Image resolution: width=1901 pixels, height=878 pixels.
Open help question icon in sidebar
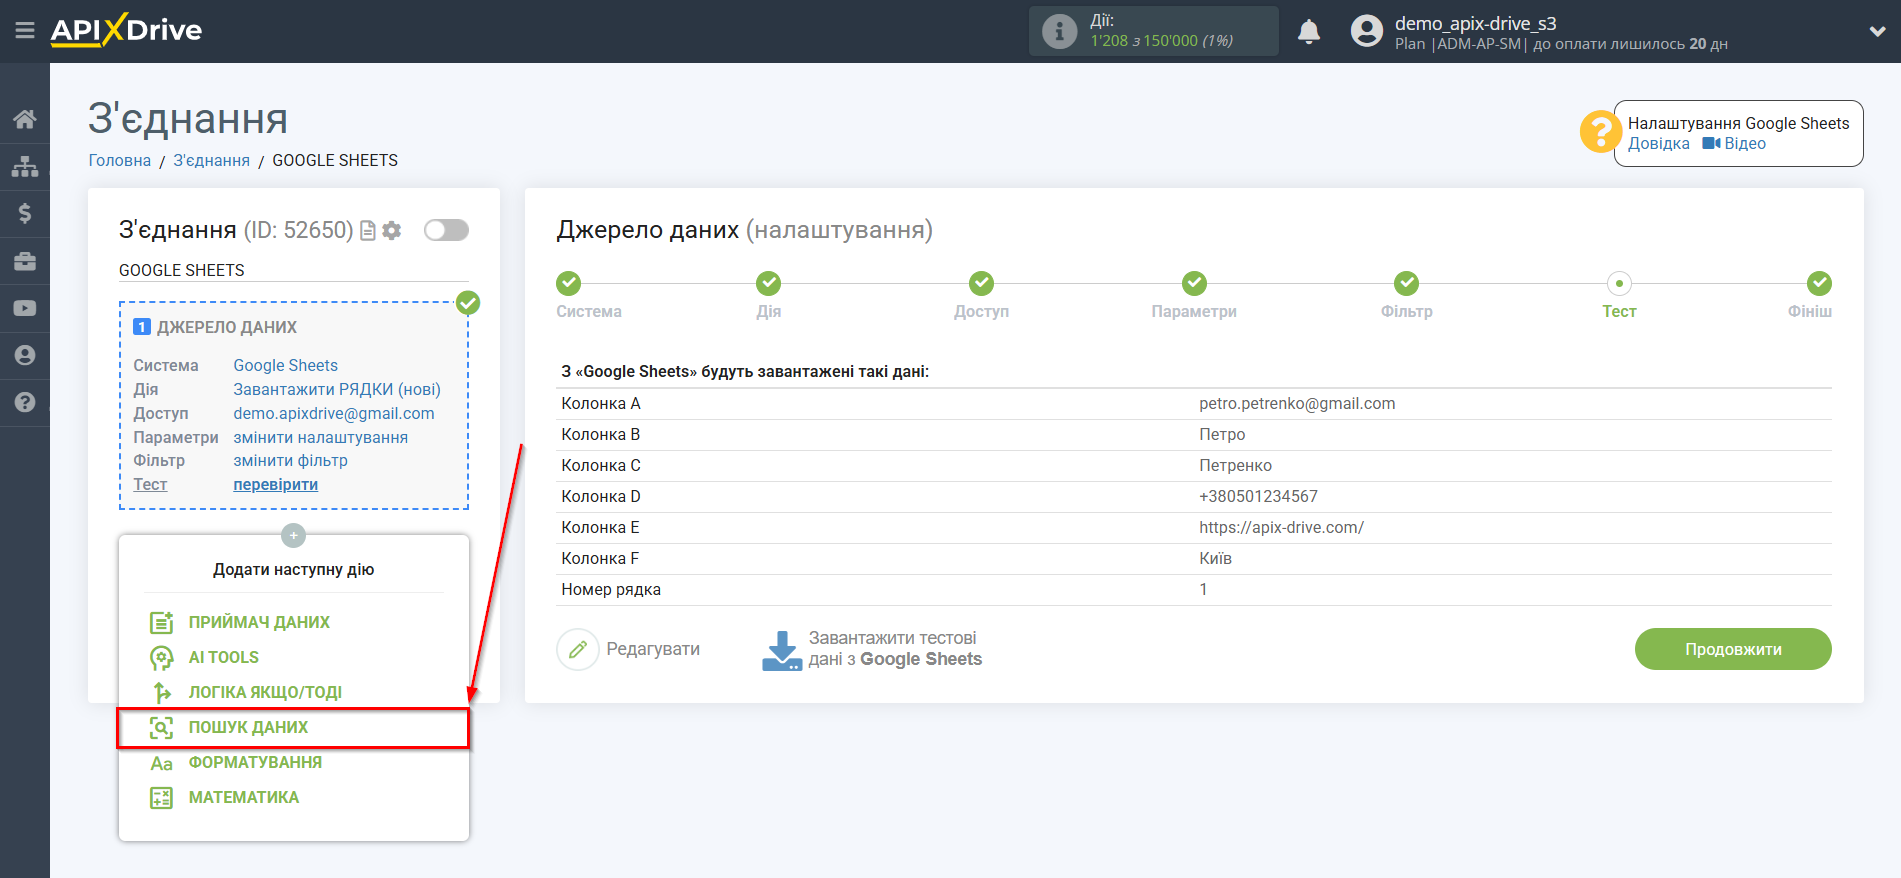(x=25, y=402)
